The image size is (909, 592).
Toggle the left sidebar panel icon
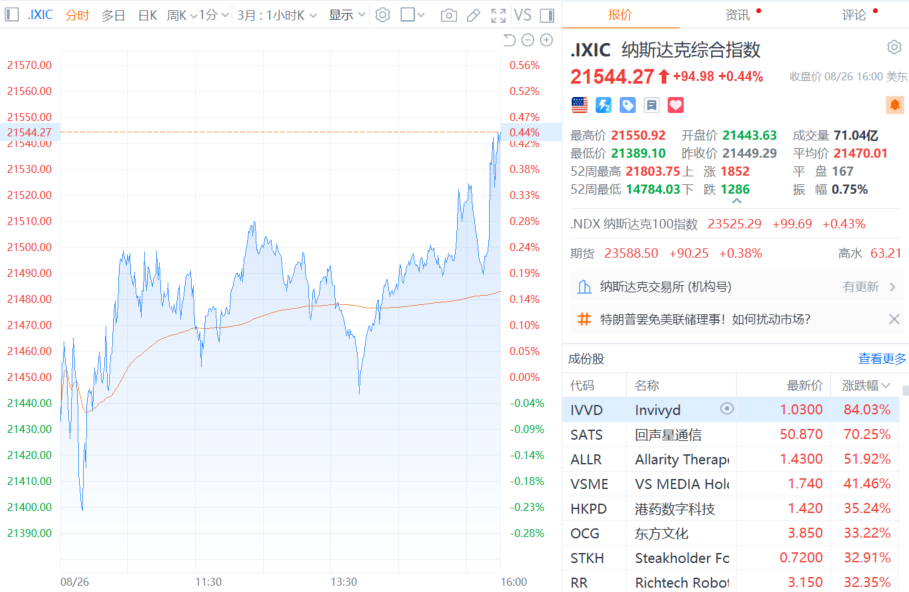pyautogui.click(x=12, y=14)
